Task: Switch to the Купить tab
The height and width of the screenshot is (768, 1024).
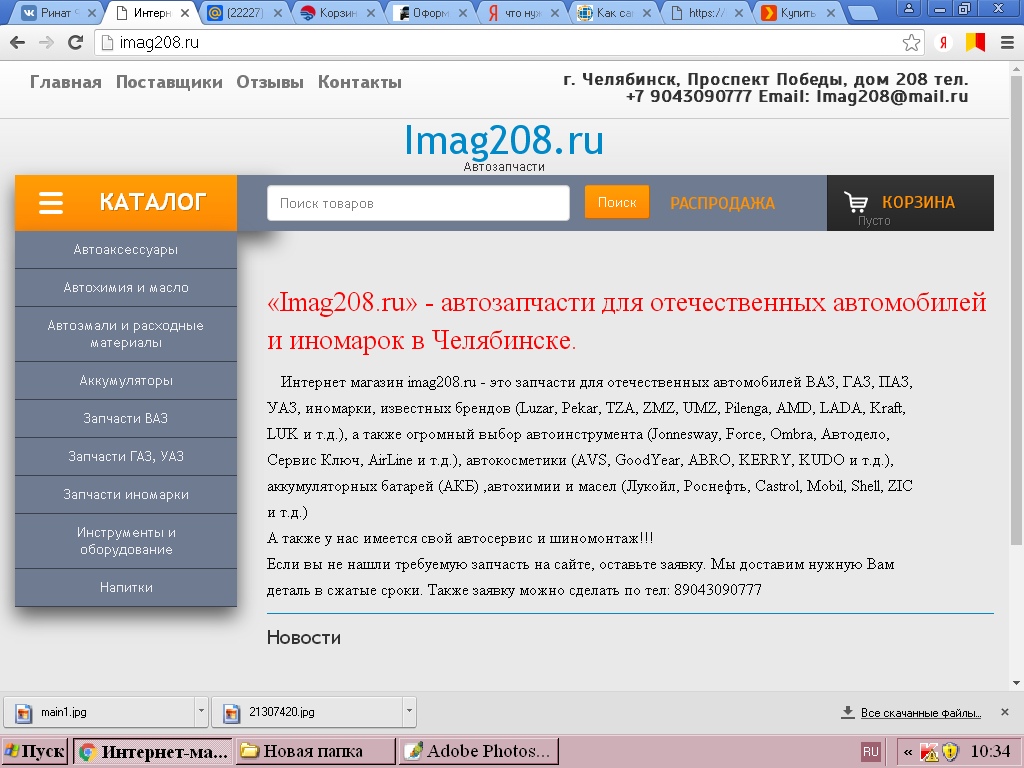Action: coord(799,12)
